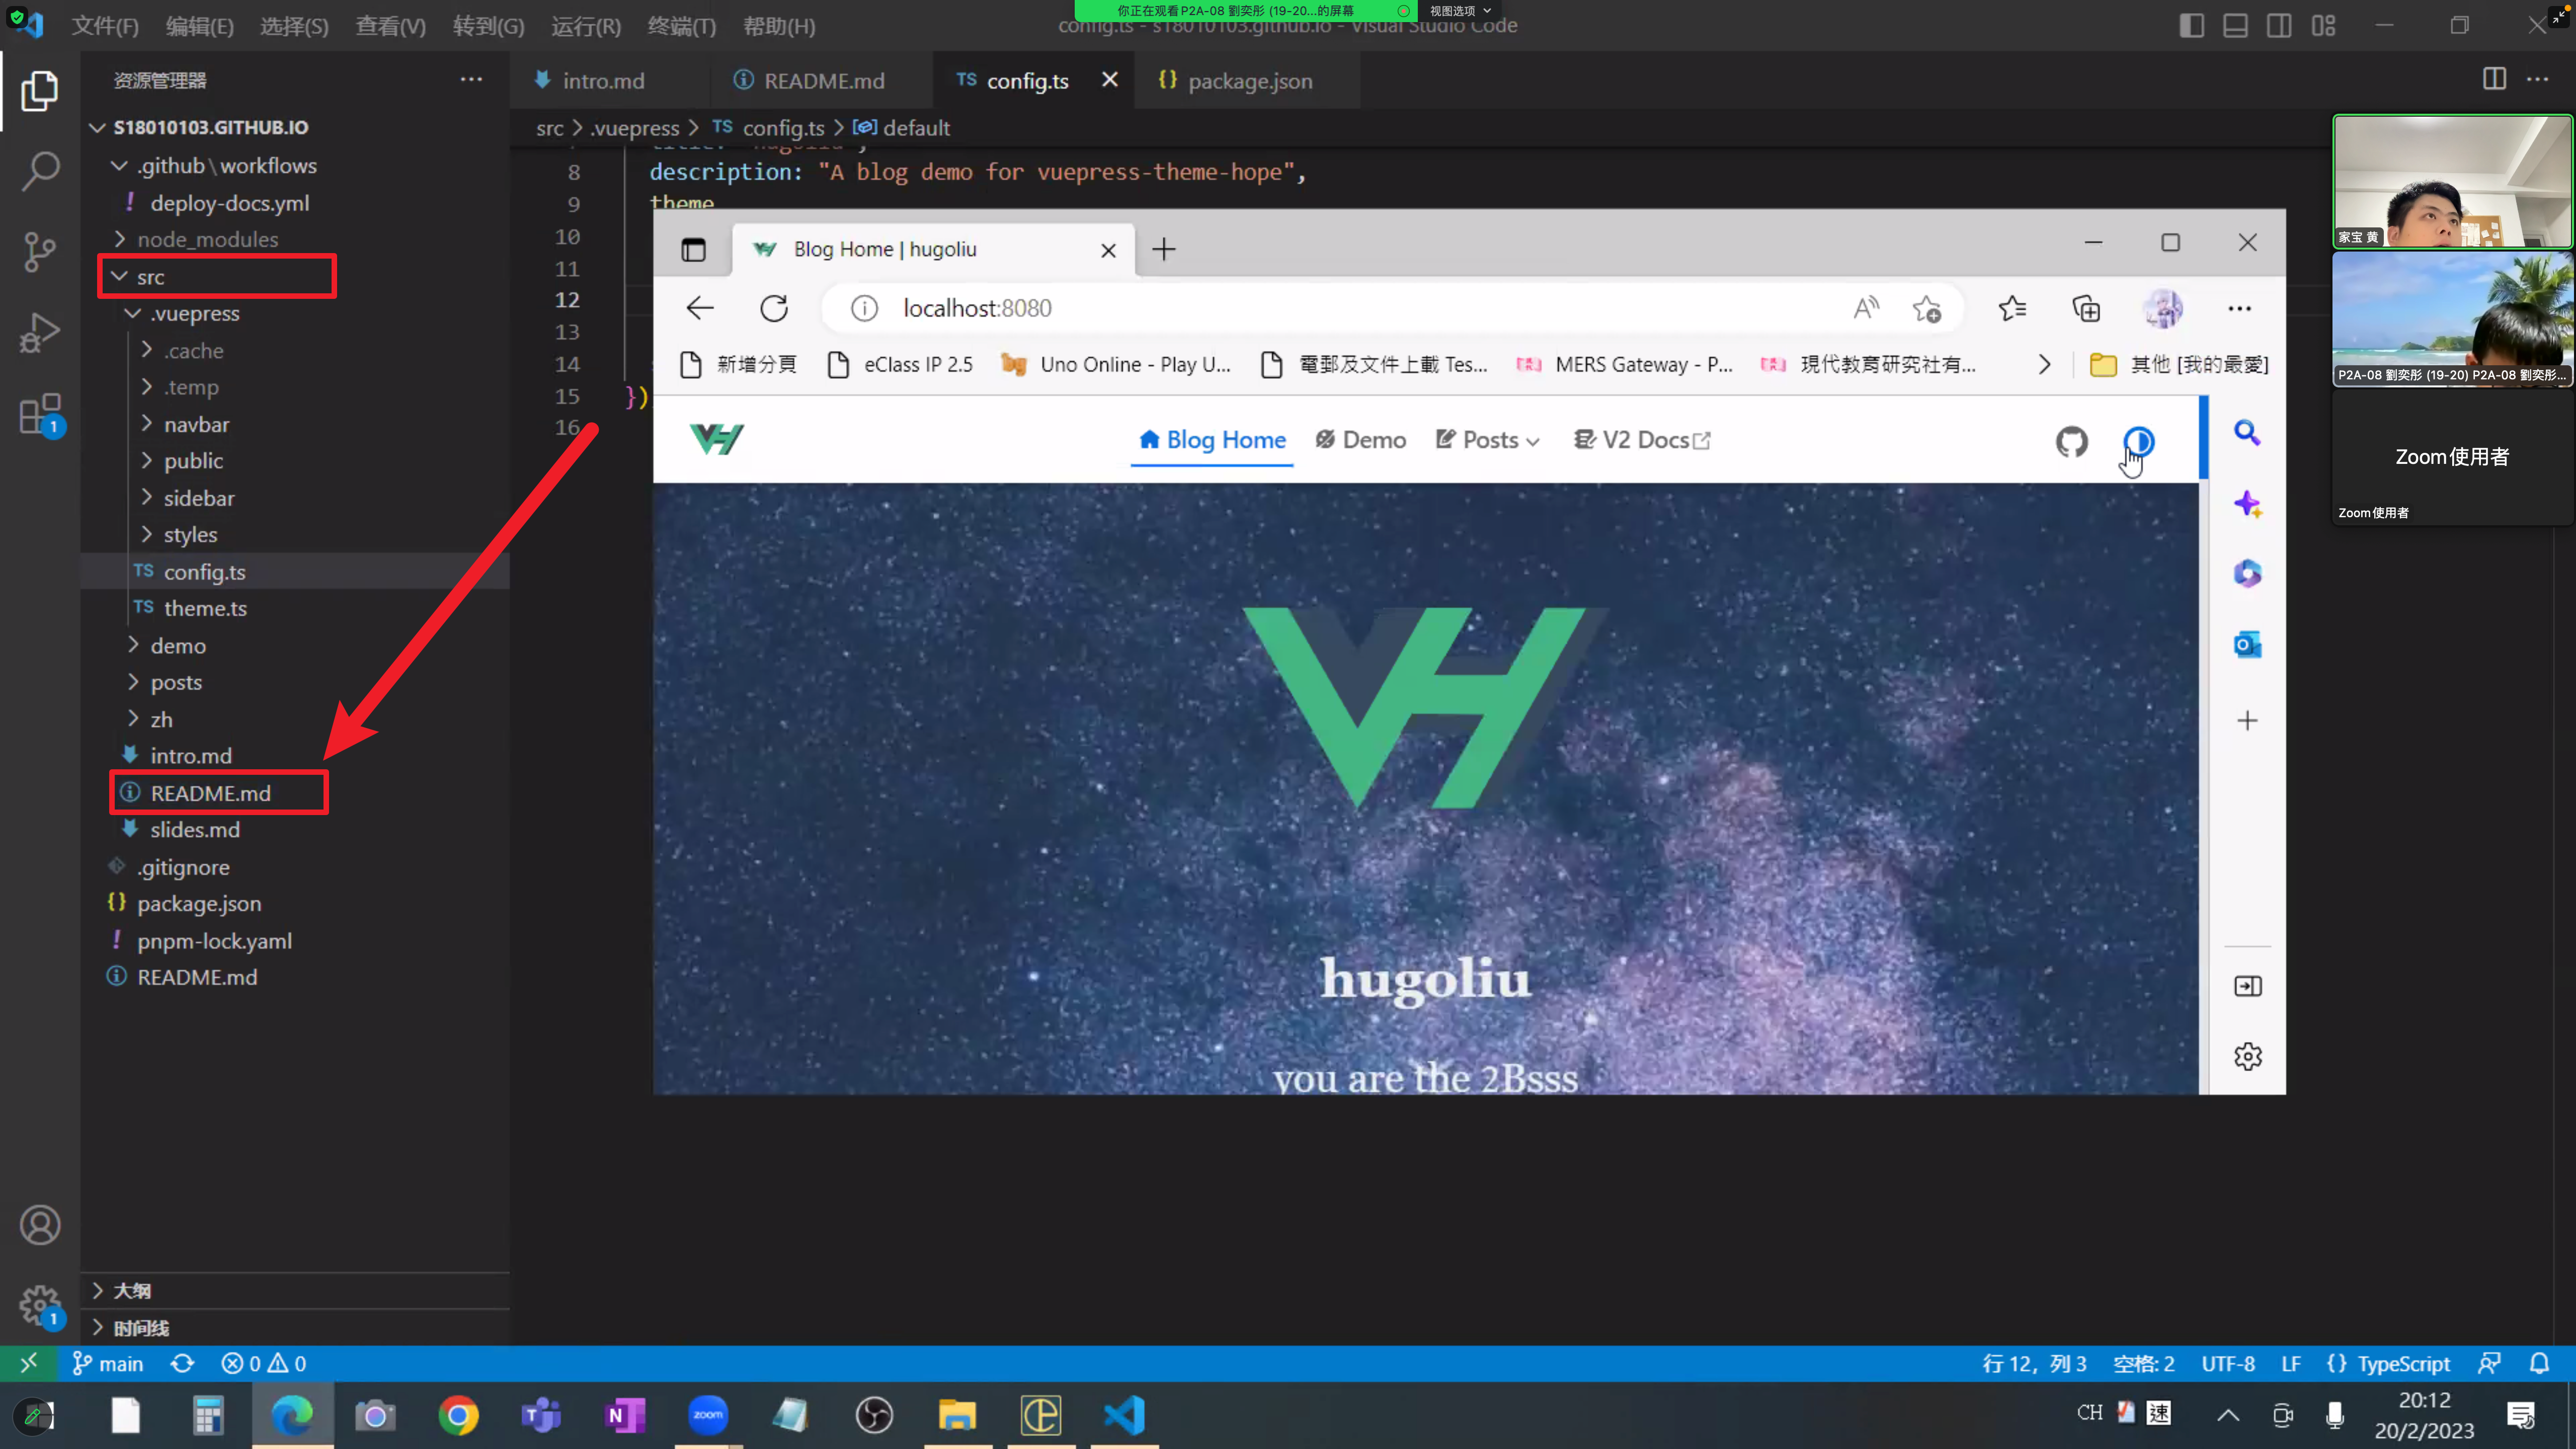Open Zoom from the taskbar
Viewport: 2576px width, 1449px height.
(708, 1415)
